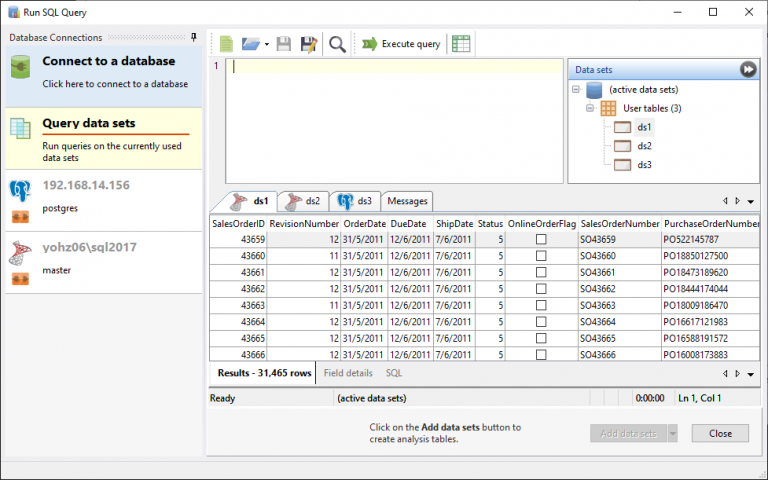Minimize the Run SQL Query window

pos(678,12)
